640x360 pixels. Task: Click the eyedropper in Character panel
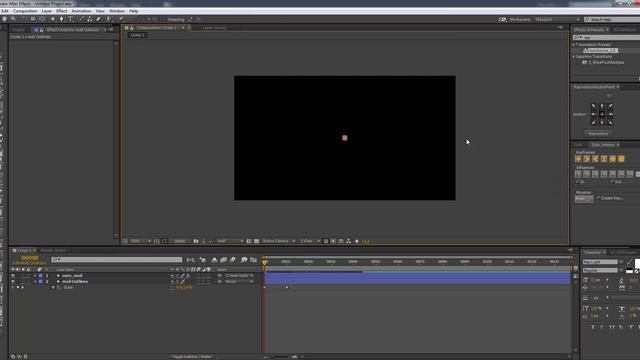(629, 262)
